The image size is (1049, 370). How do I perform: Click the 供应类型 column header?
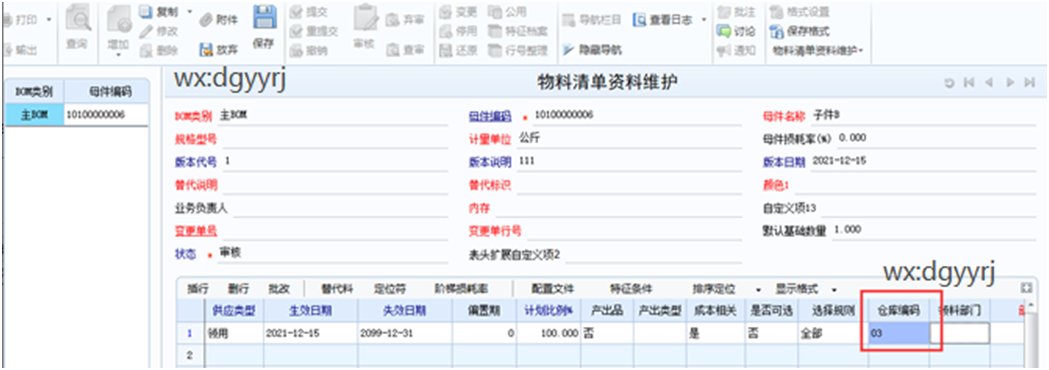point(234,310)
